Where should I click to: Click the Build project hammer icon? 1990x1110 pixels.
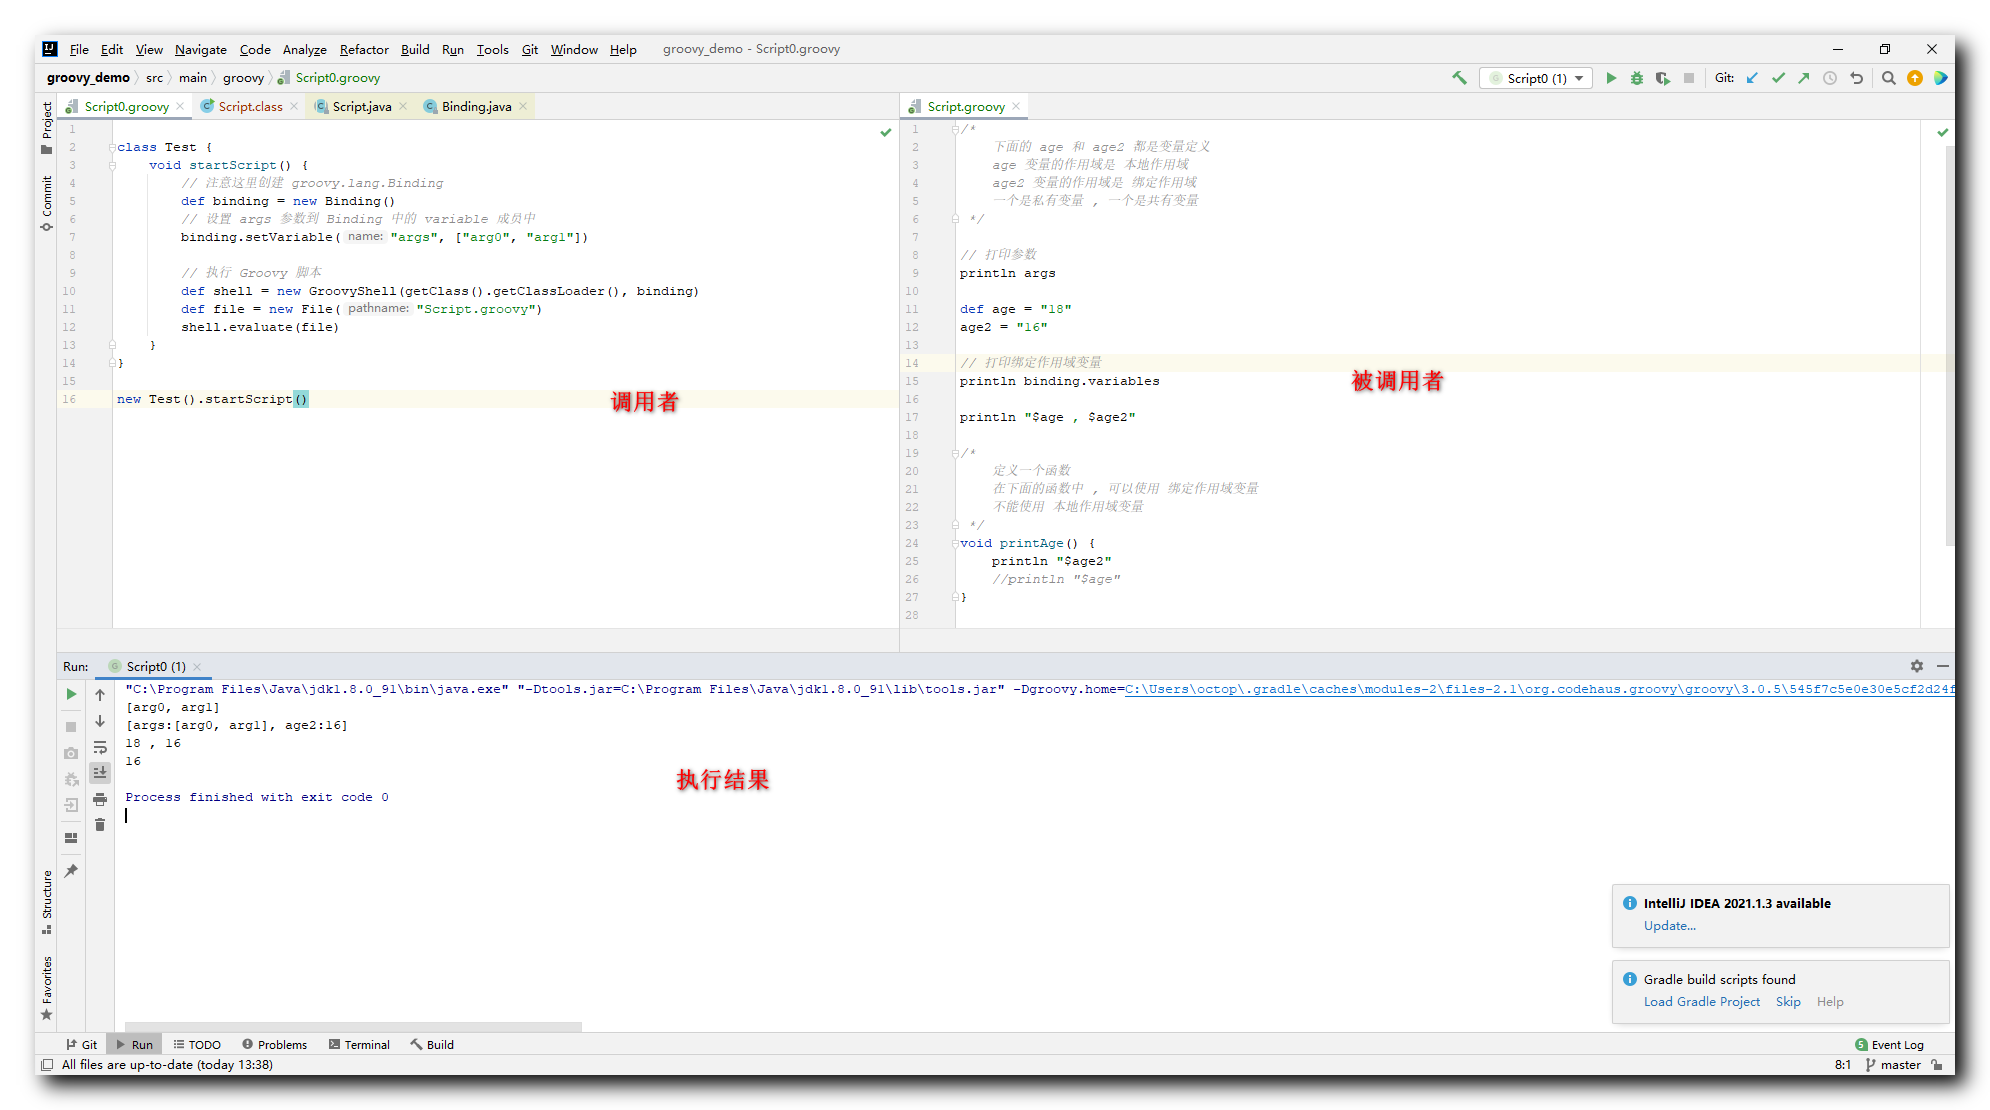(1460, 78)
